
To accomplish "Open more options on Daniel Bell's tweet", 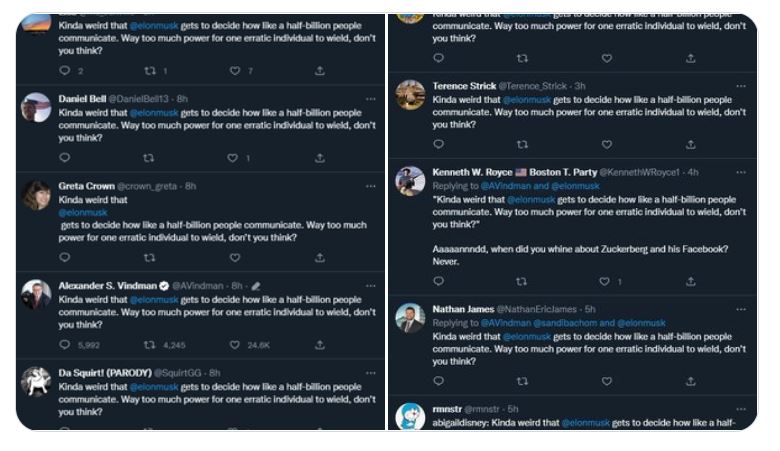I will click(x=370, y=100).
